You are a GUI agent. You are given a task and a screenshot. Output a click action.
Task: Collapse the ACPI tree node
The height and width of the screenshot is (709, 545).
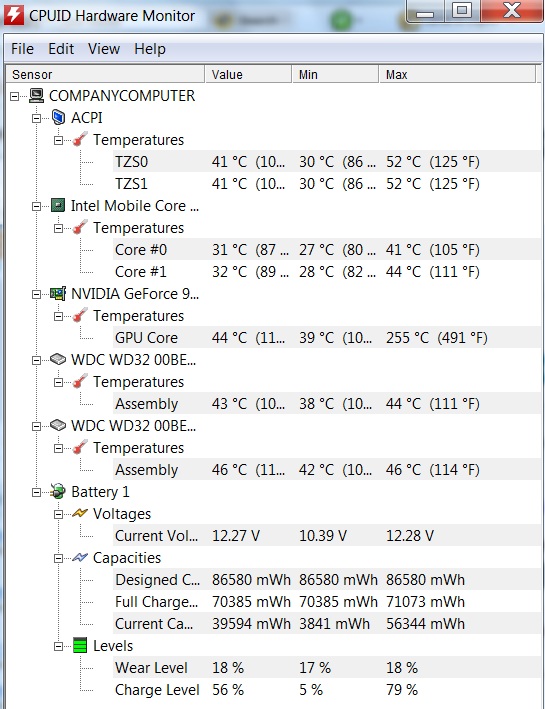(36, 118)
